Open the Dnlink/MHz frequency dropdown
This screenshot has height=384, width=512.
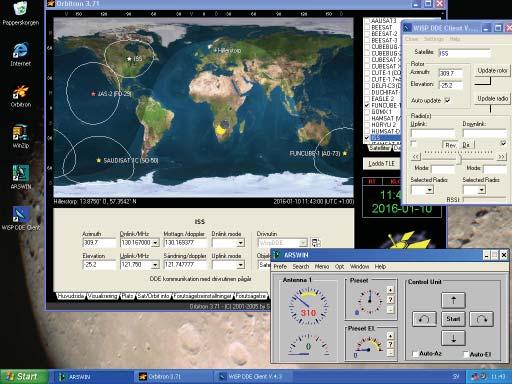tap(155, 243)
